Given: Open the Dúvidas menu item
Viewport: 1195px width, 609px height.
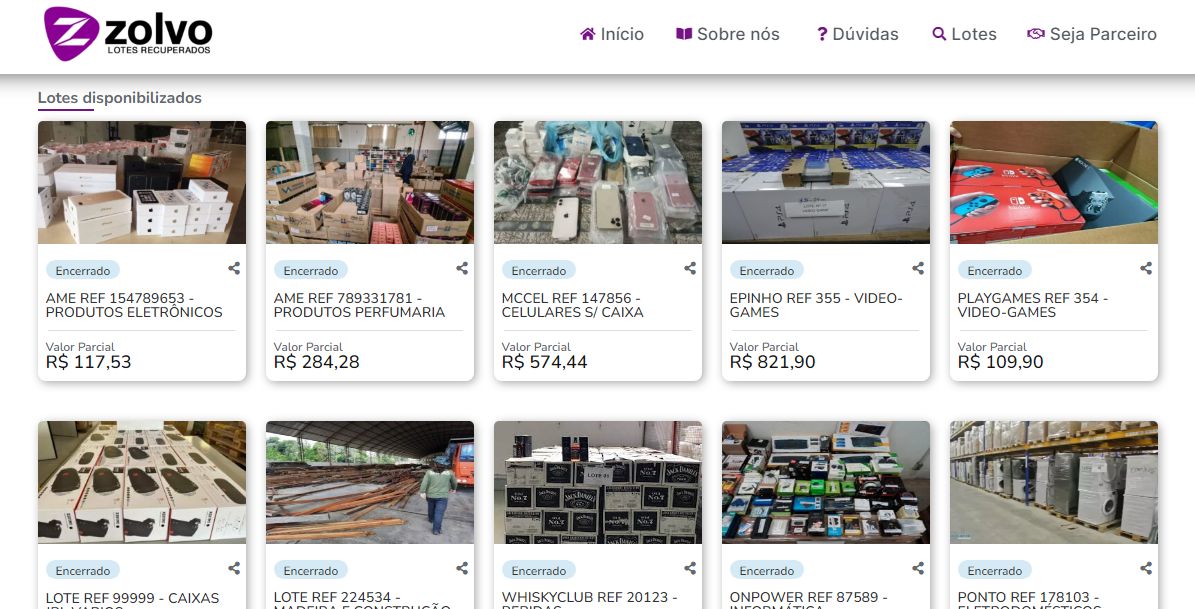Looking at the screenshot, I should pyautogui.click(x=857, y=34).
